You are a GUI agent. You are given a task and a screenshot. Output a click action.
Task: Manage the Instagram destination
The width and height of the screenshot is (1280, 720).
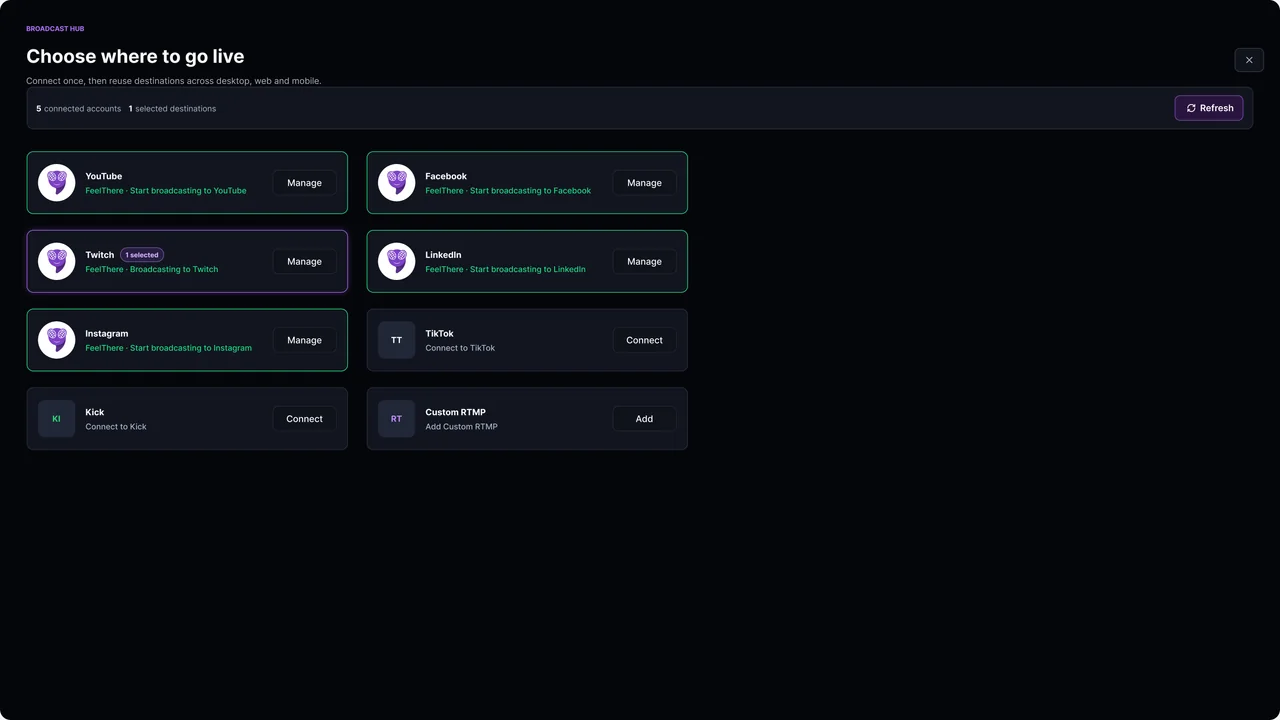305,340
